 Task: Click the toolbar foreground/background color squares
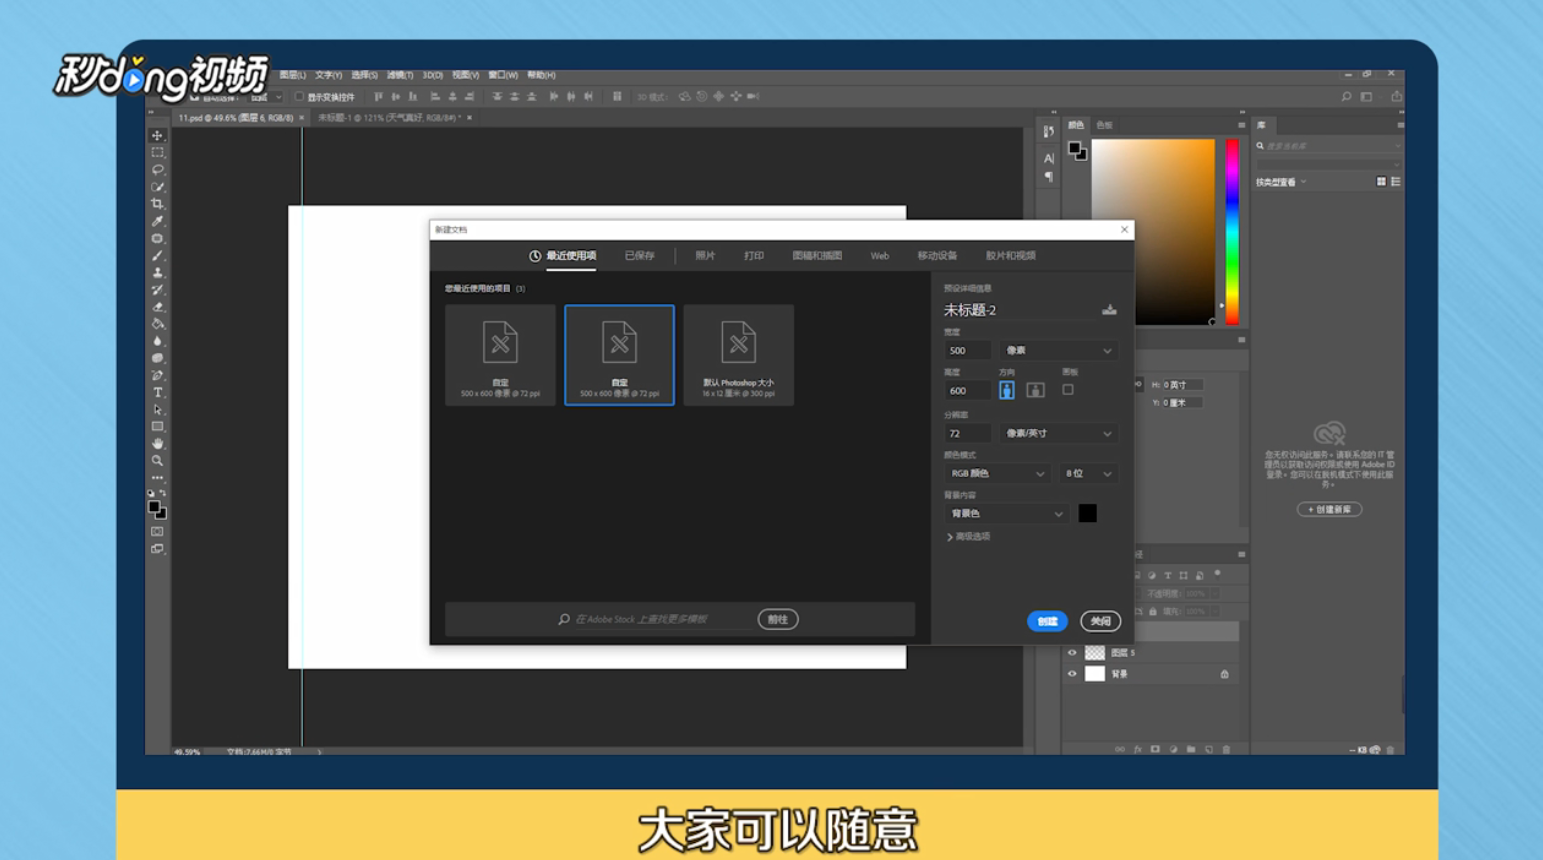(157, 510)
